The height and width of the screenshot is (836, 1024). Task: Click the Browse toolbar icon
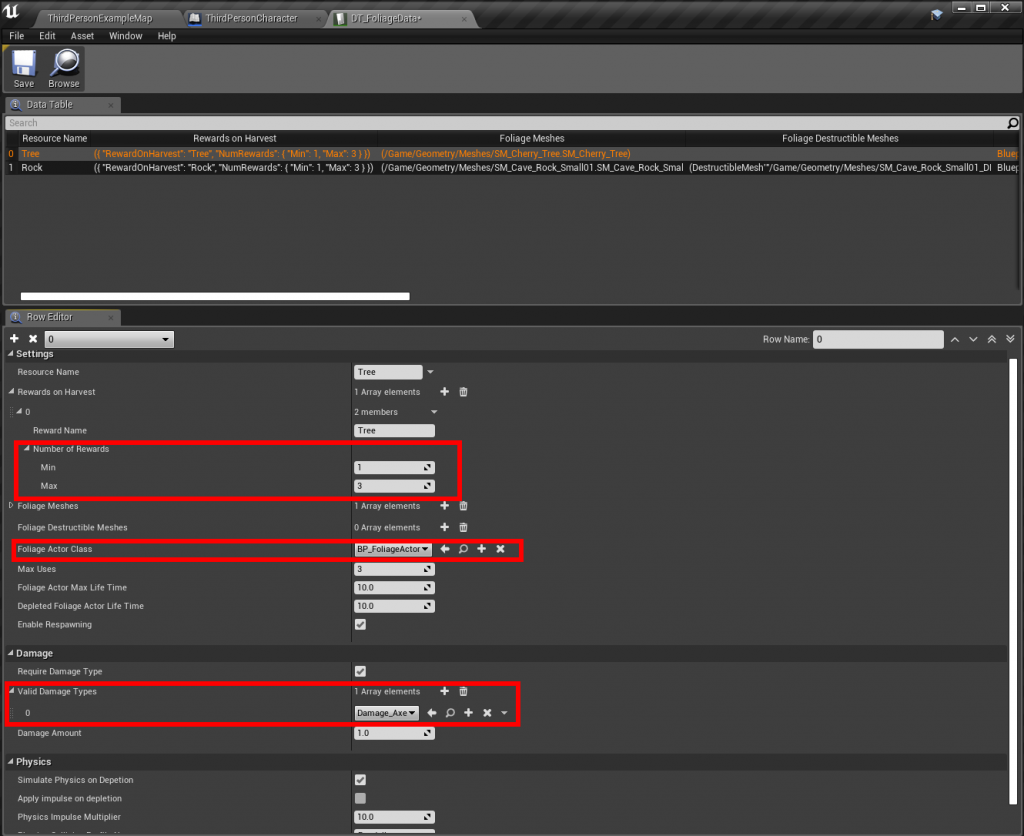tap(64, 69)
